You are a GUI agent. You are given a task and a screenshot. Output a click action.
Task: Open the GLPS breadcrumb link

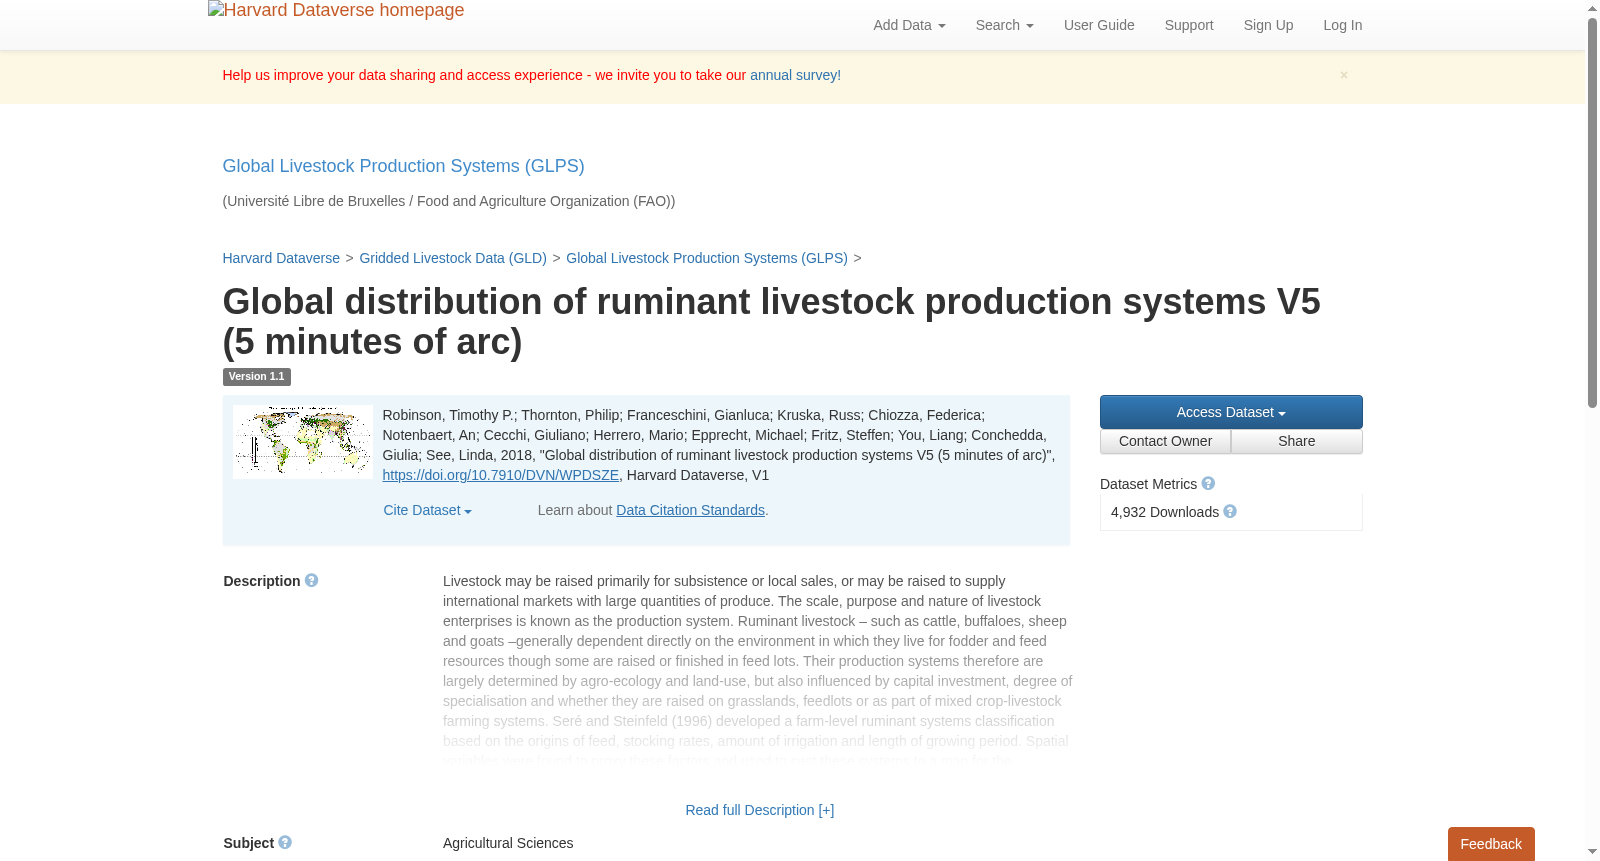(x=707, y=258)
